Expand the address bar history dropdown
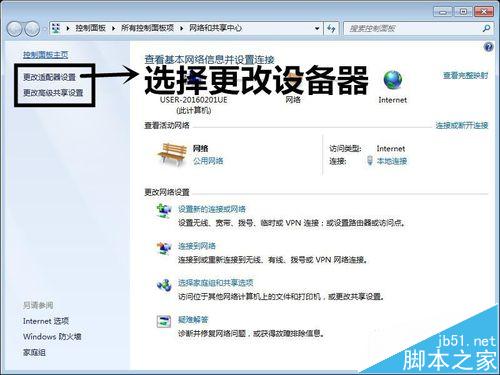The width and height of the screenshot is (500, 375). [x=317, y=29]
